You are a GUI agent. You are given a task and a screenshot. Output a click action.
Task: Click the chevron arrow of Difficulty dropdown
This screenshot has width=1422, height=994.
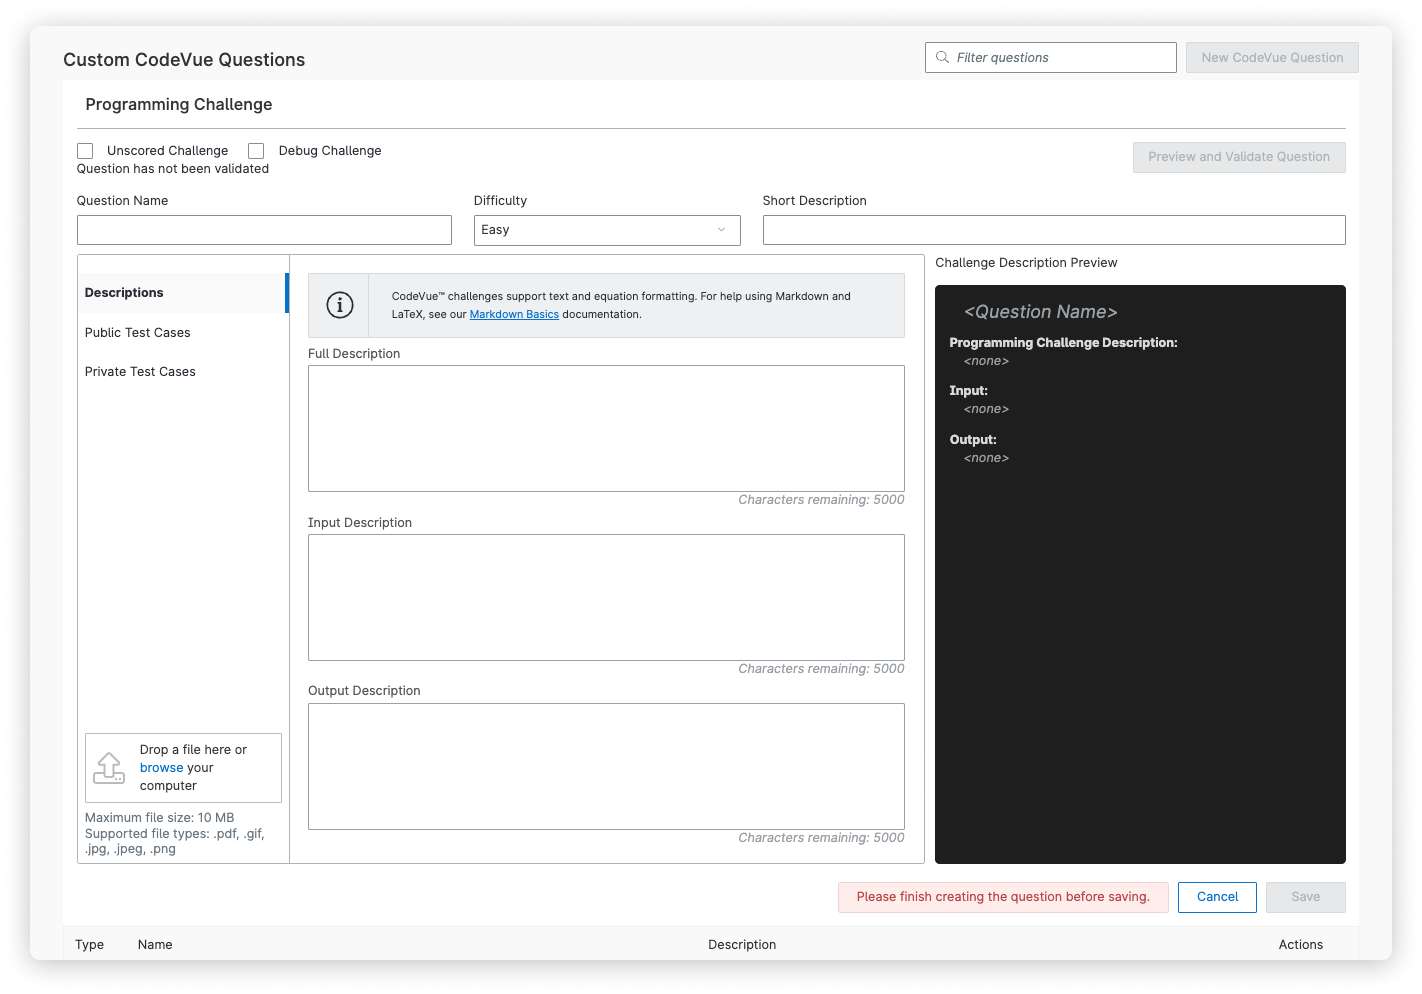pyautogui.click(x=721, y=230)
